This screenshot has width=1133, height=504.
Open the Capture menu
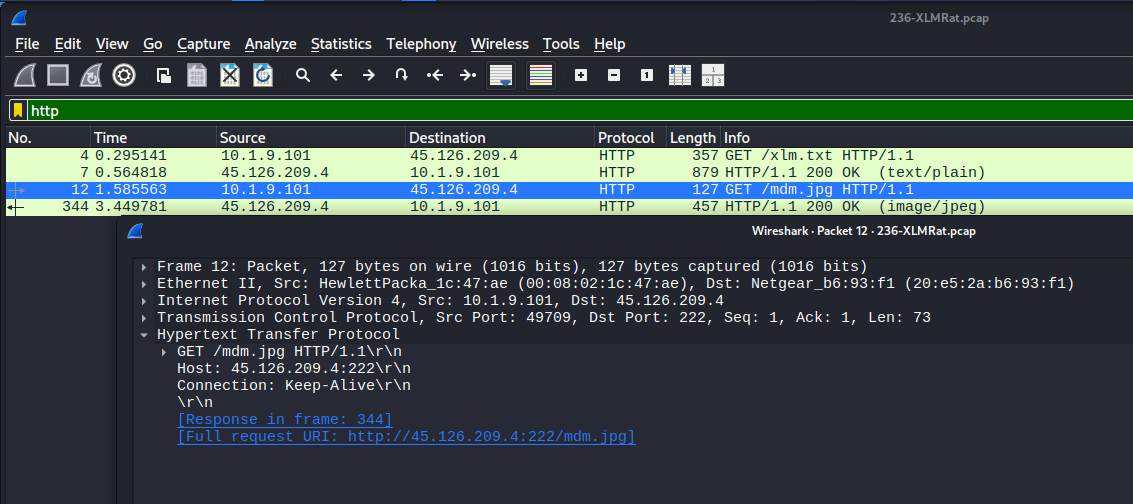[204, 44]
